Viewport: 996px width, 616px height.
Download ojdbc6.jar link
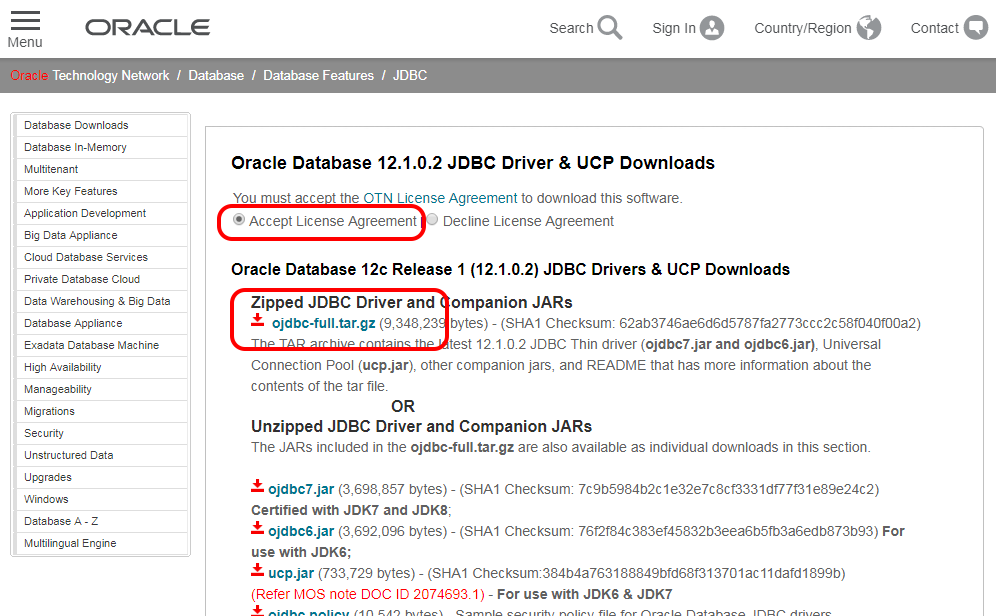tap(301, 532)
